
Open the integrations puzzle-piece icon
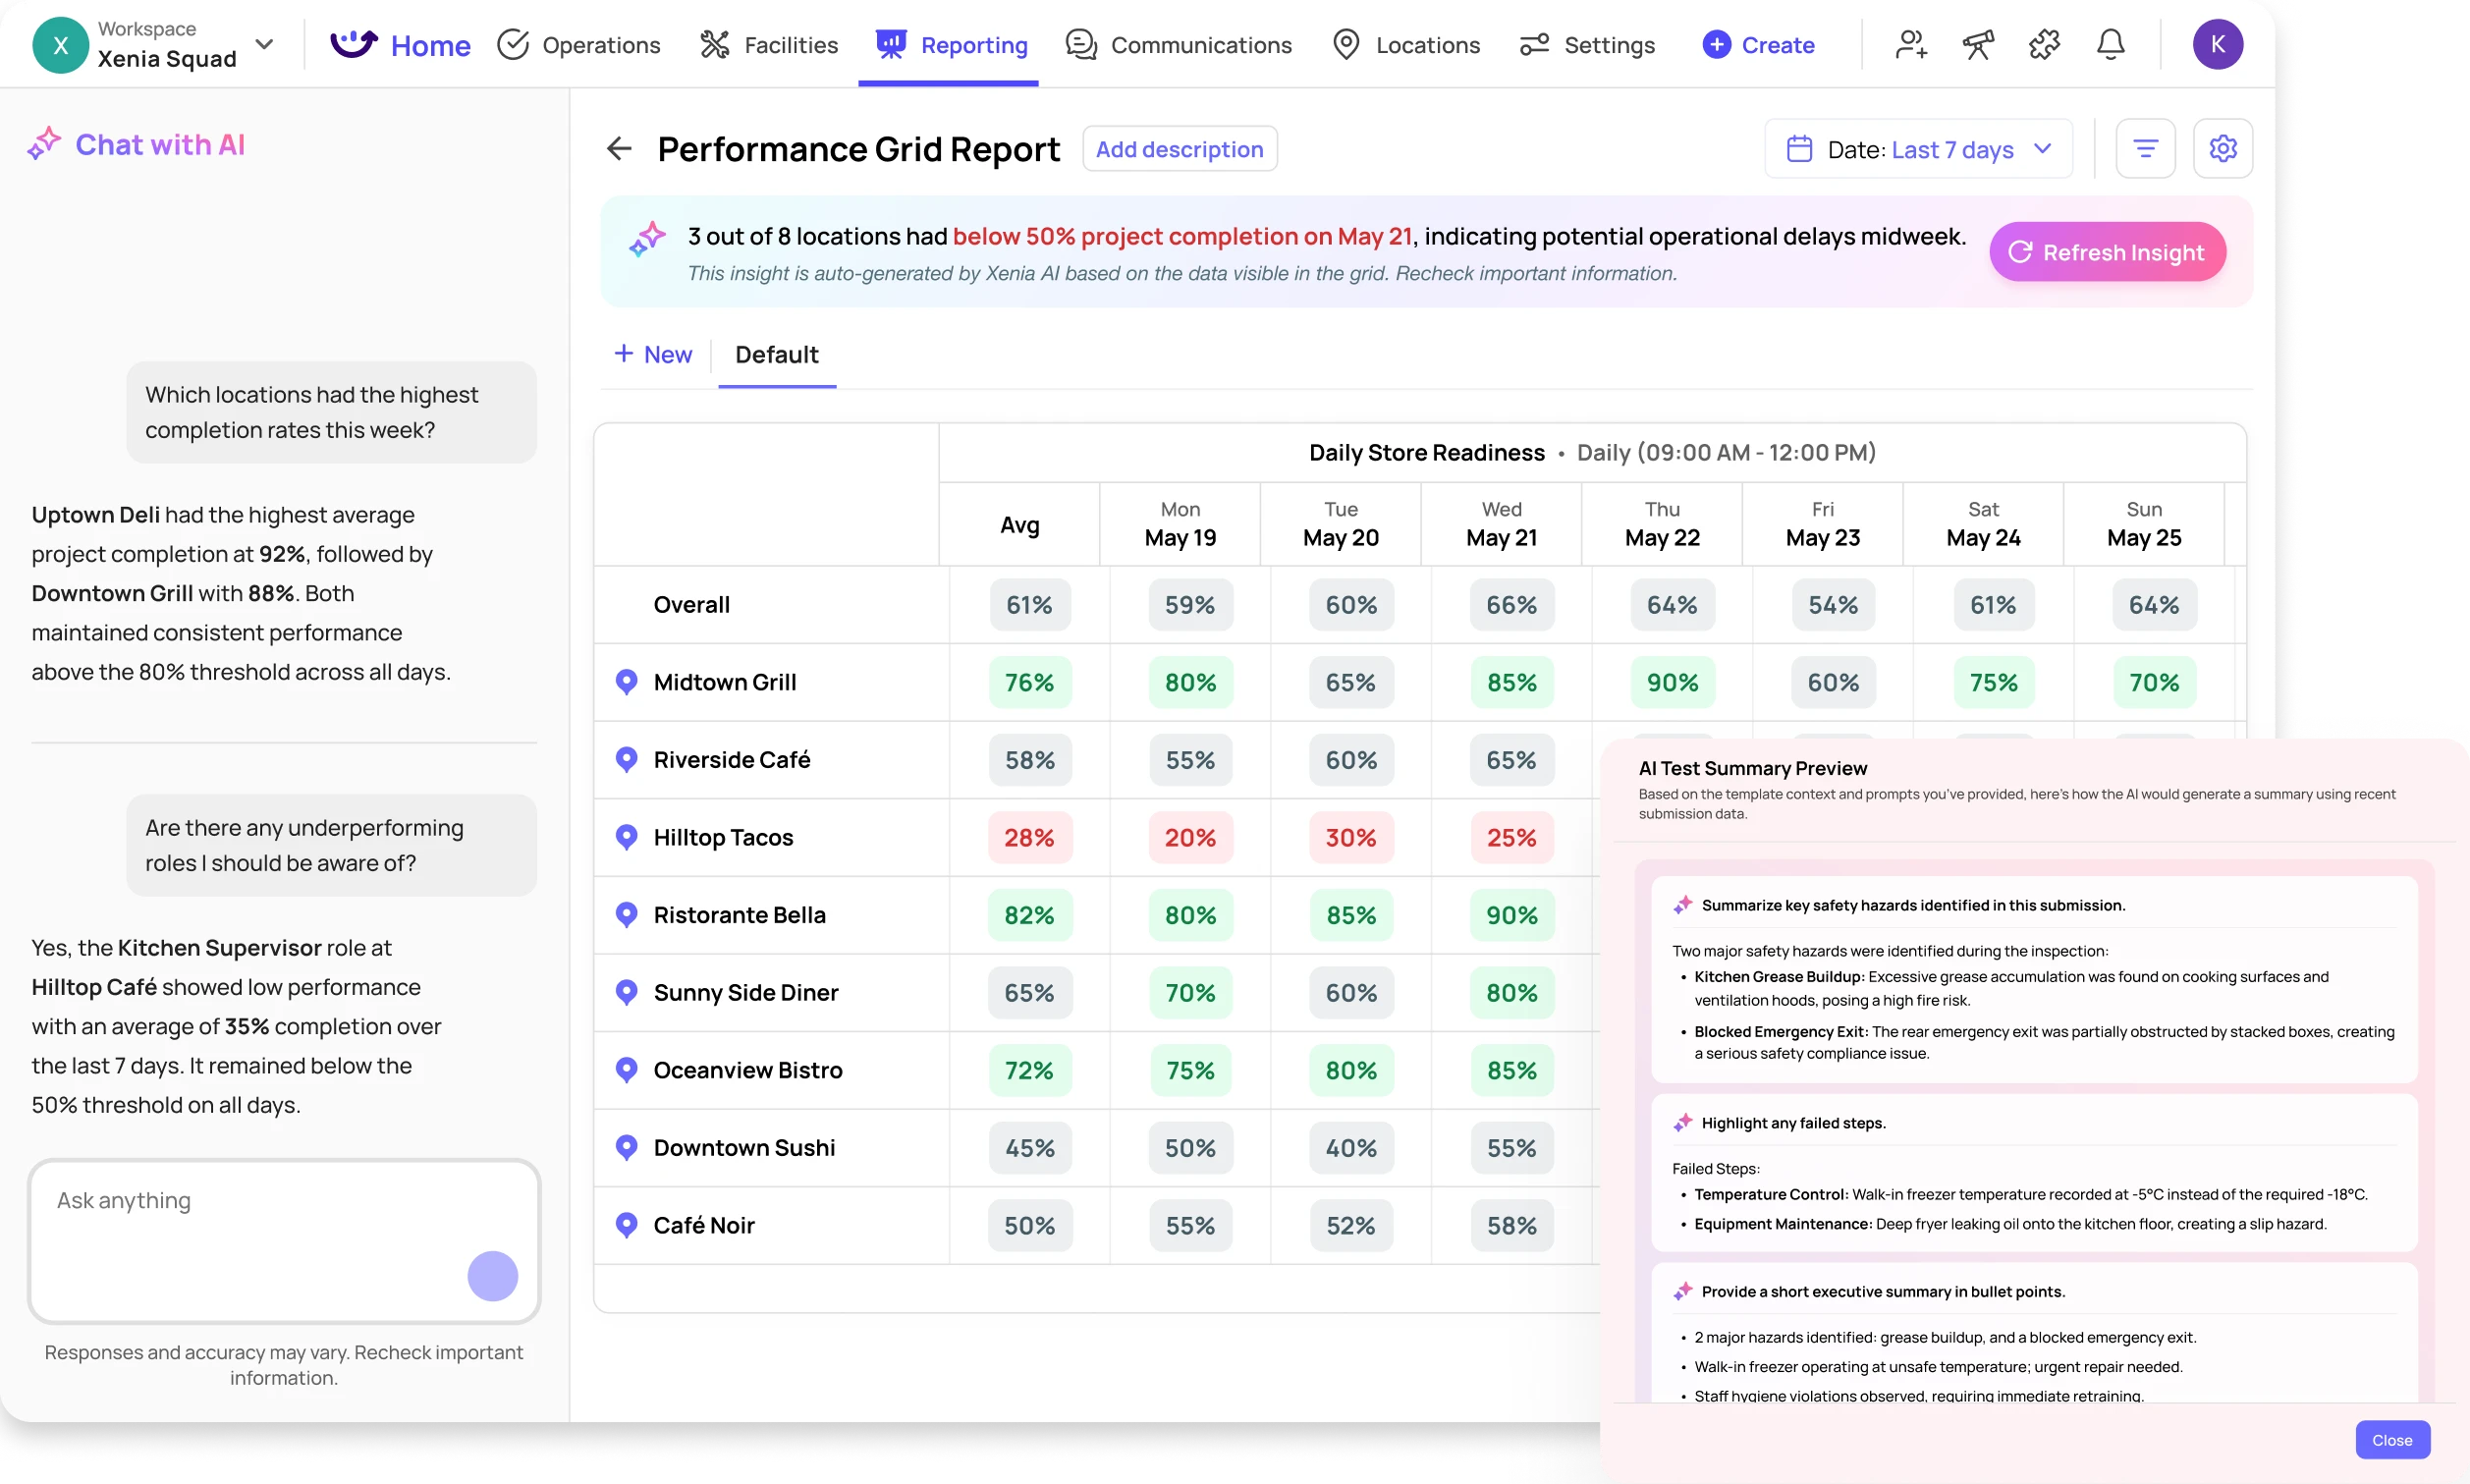(x=2044, y=44)
